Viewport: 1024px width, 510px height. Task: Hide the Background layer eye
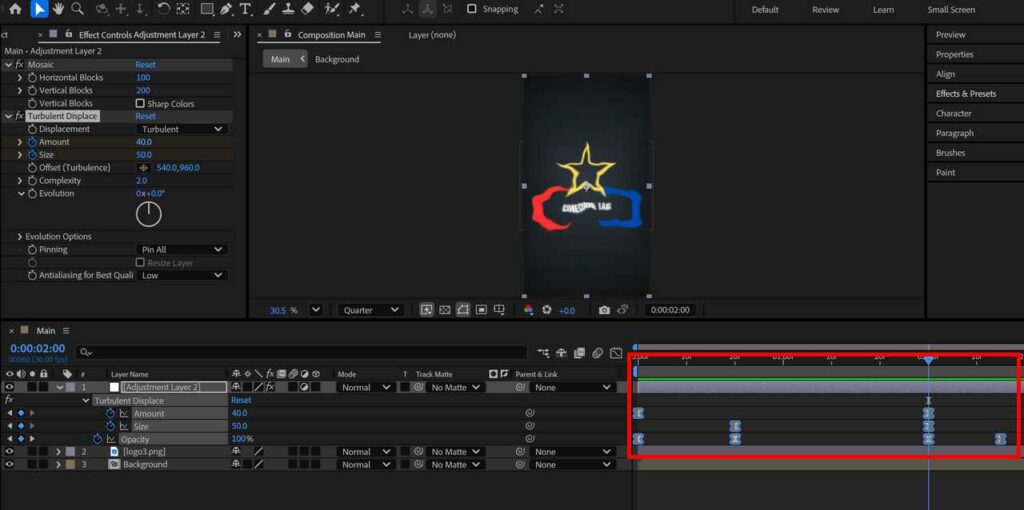click(x=9, y=464)
